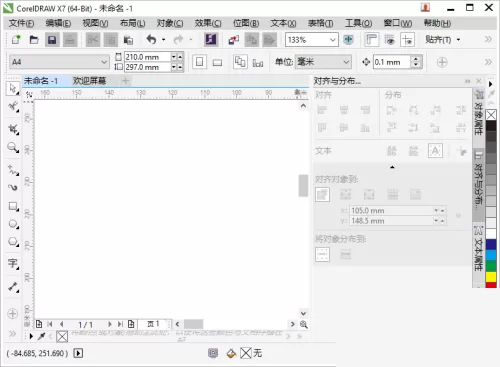Viewport: 500px width, 367px height.
Task: Toggle show grid button
Action: pyautogui.click(x=389, y=39)
